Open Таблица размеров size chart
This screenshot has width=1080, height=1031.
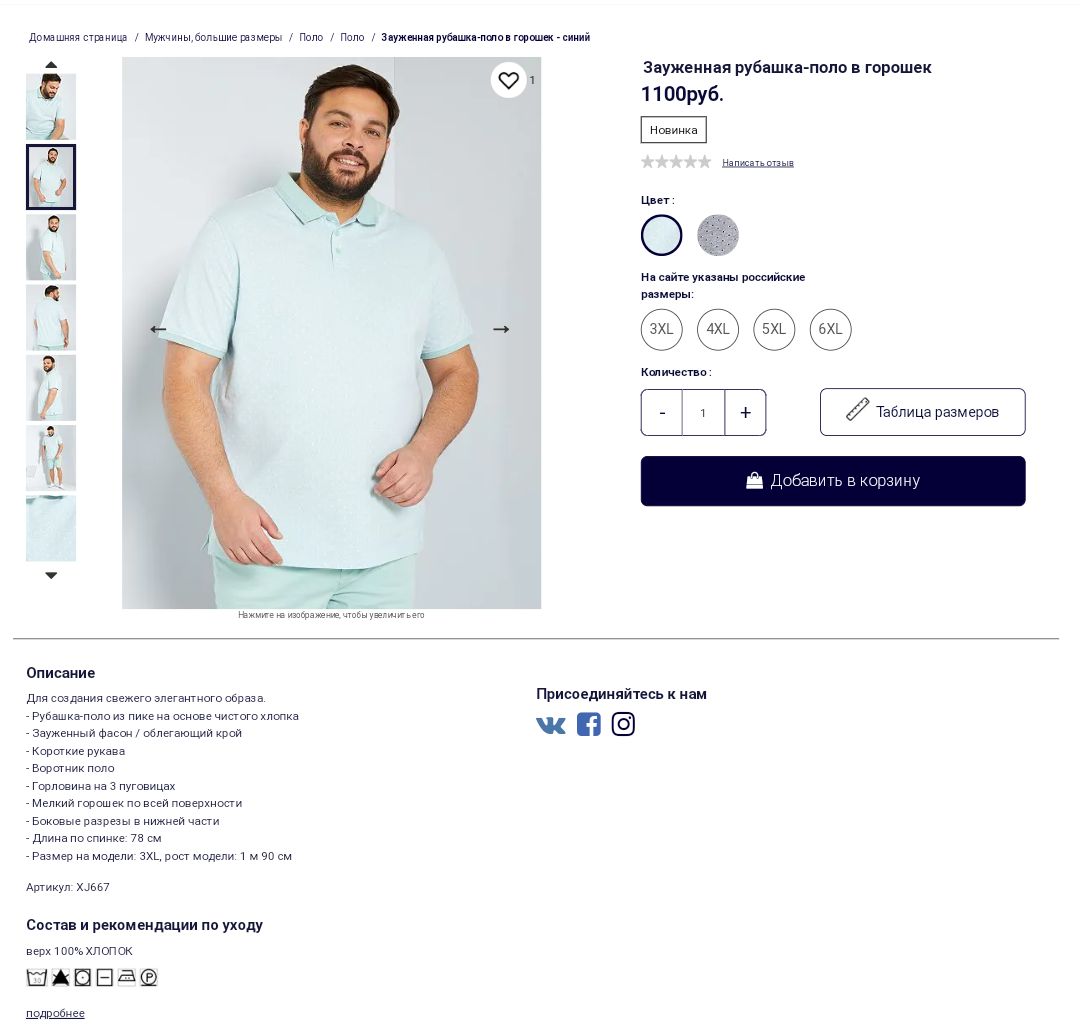(x=922, y=412)
